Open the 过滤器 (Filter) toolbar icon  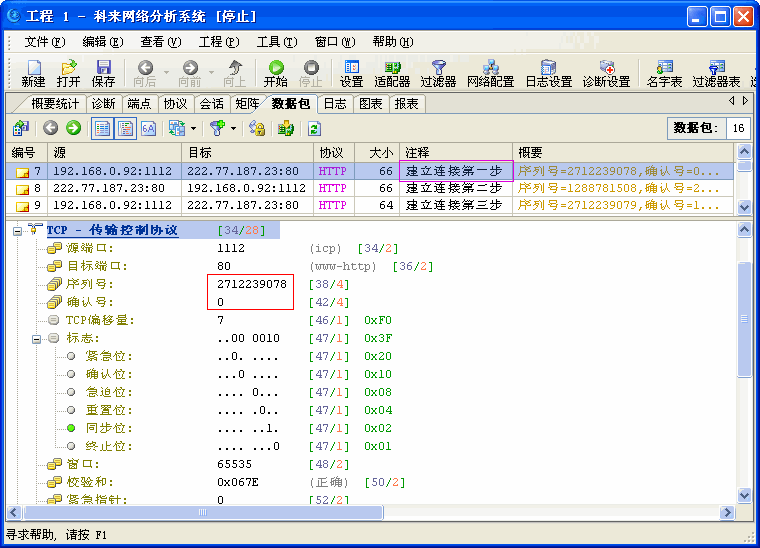click(438, 74)
